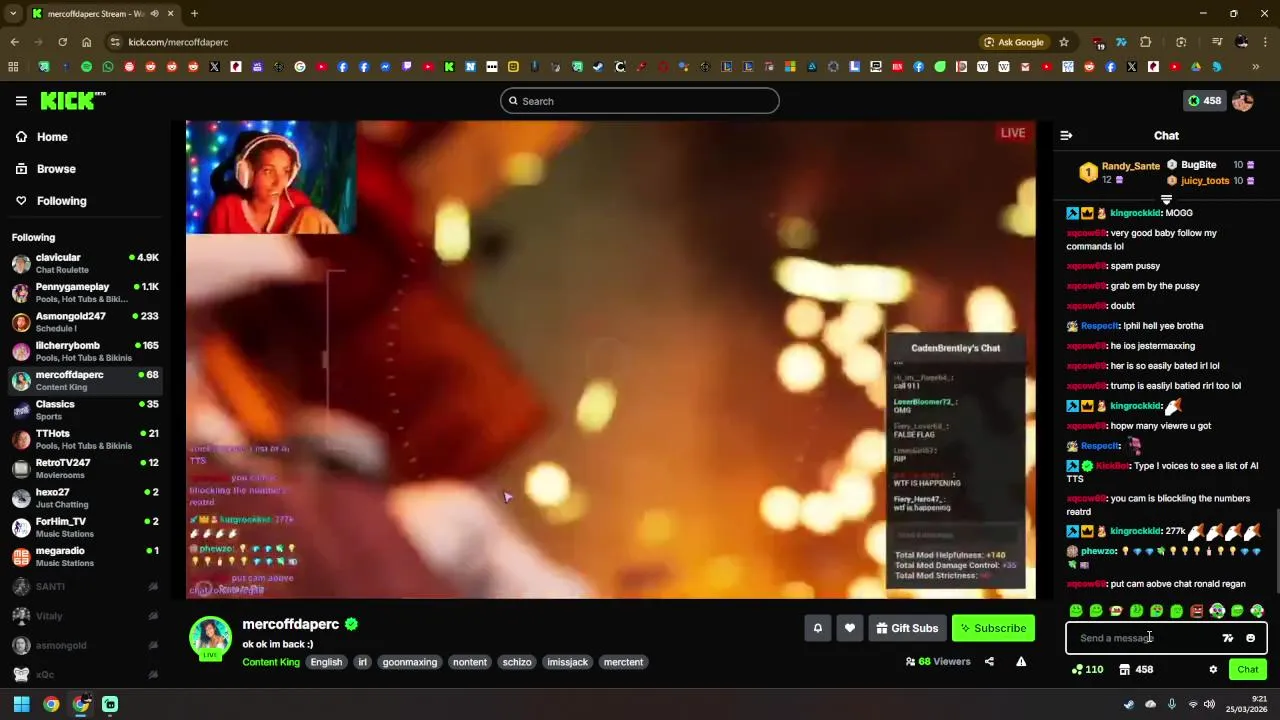Open the user profile avatar menu
The image size is (1280, 720).
(1243, 101)
